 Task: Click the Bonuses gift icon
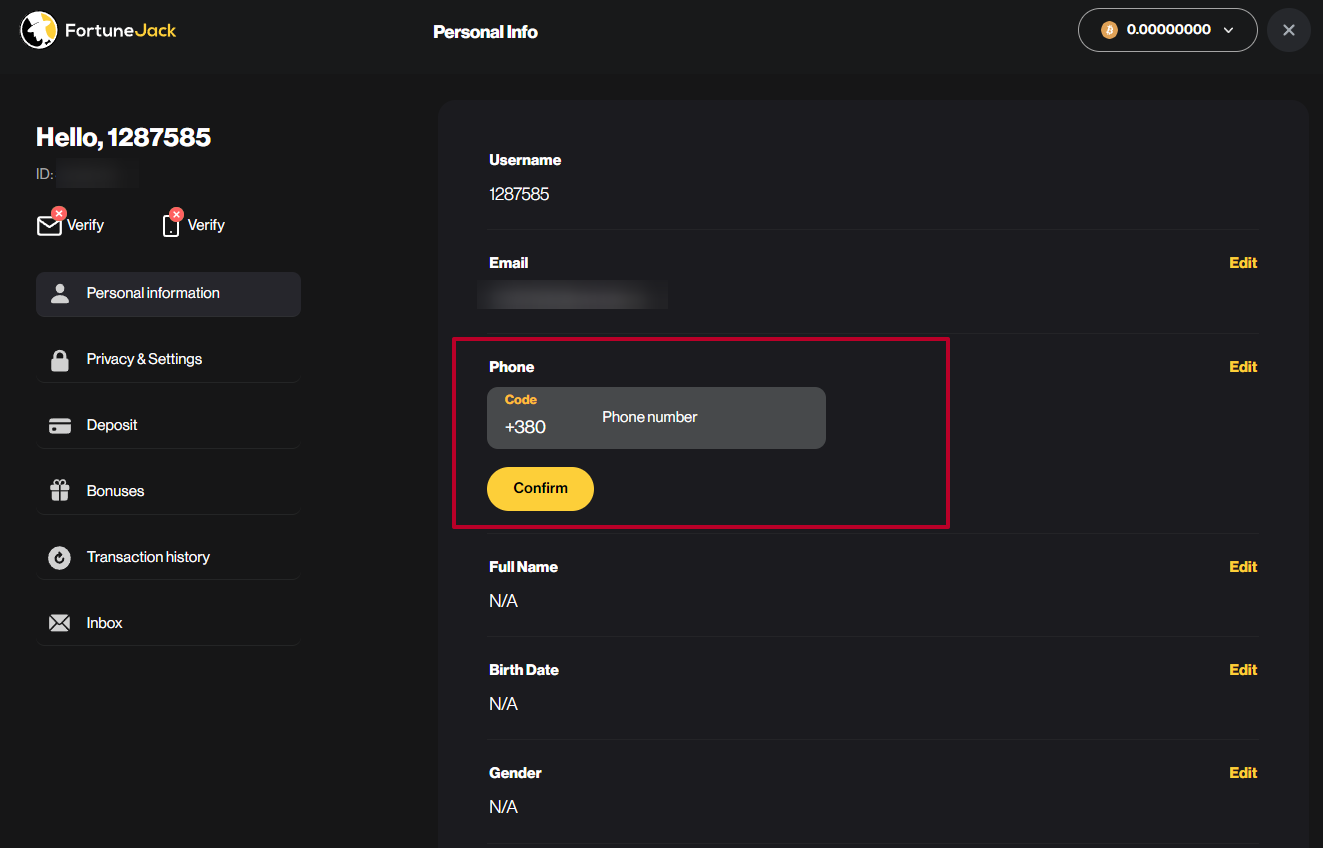click(x=60, y=491)
